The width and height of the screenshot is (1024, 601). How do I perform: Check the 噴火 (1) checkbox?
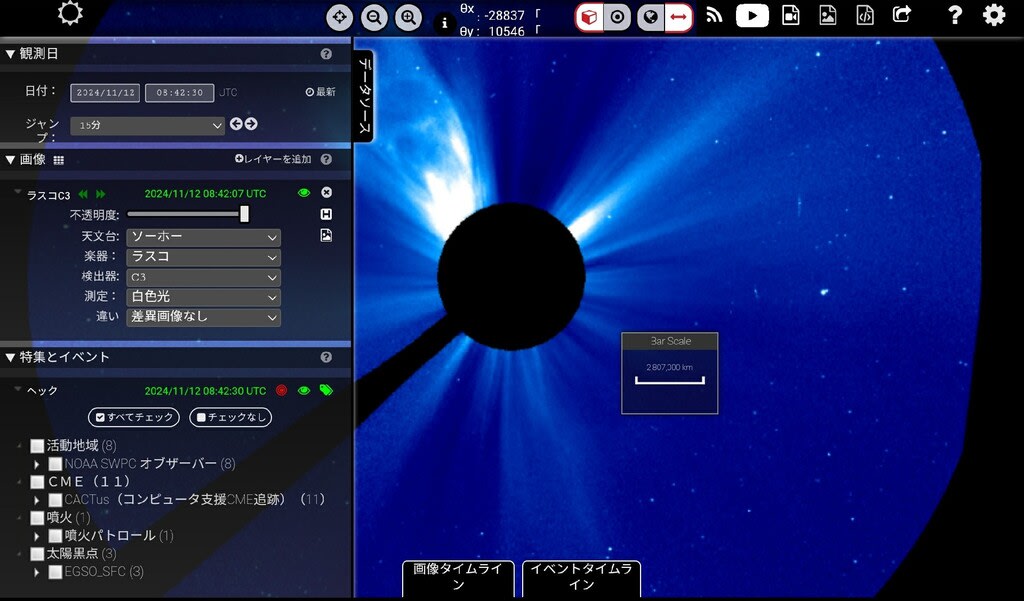click(37, 518)
